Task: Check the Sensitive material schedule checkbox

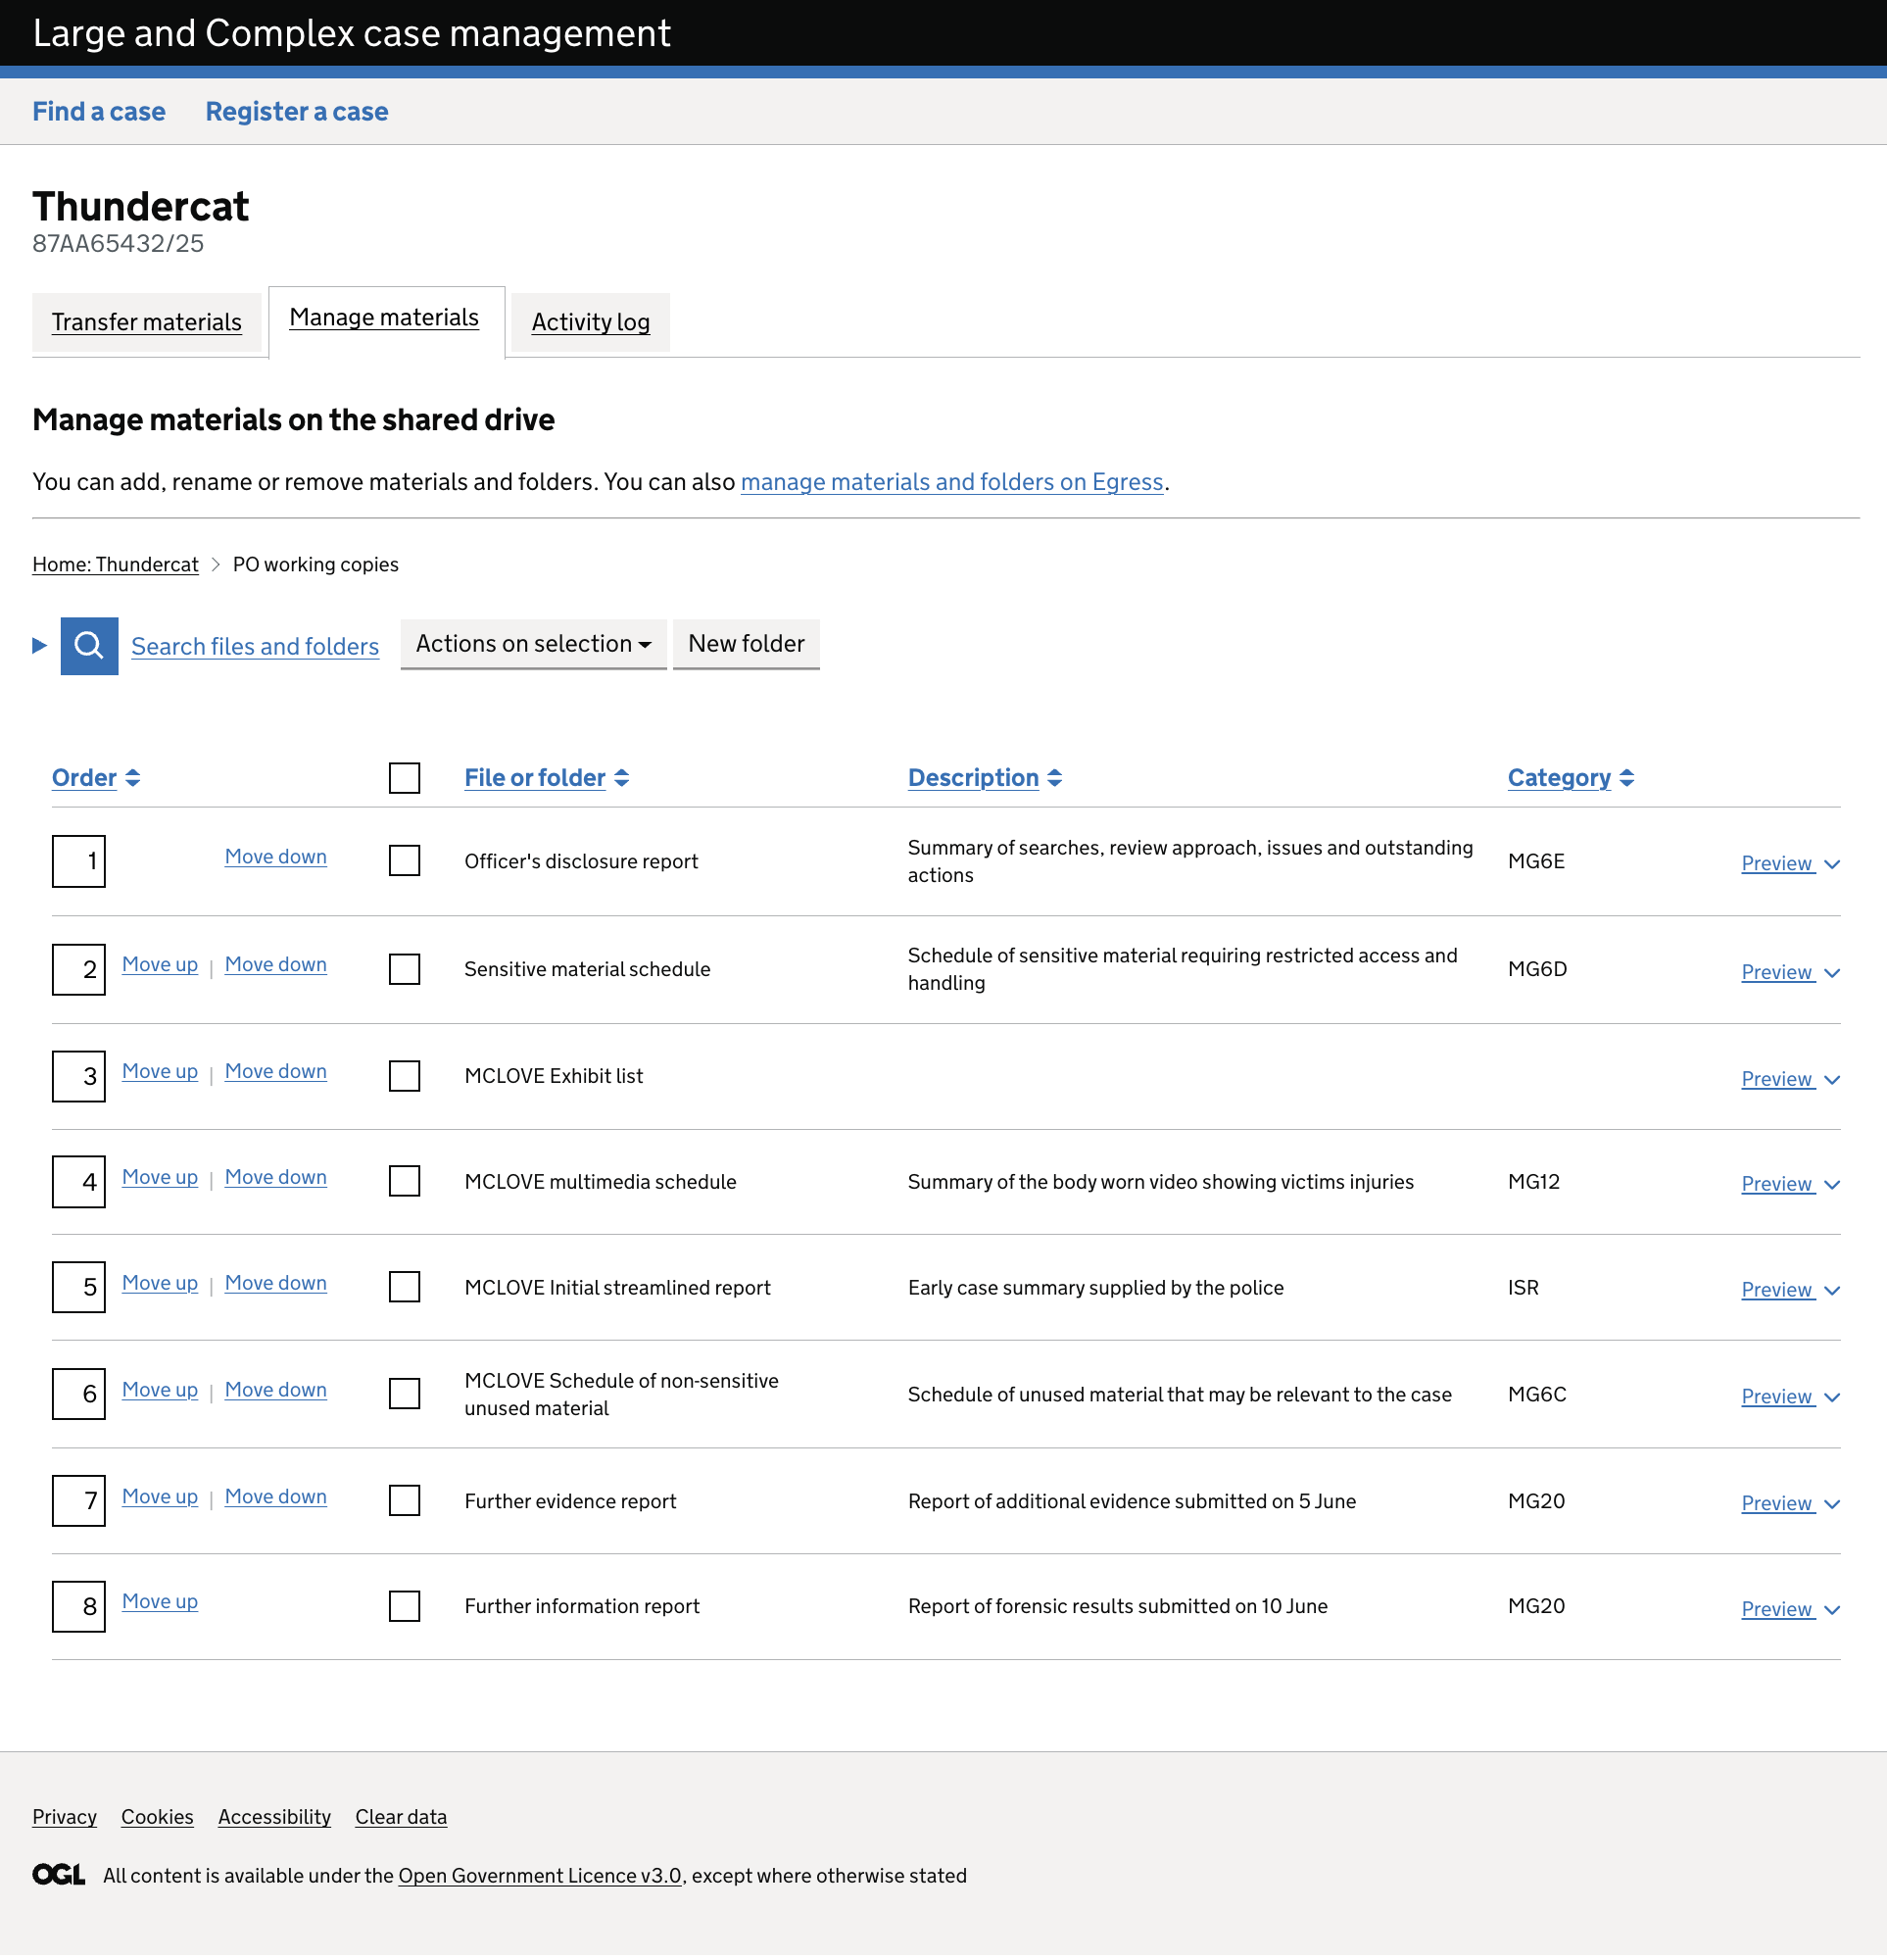Action: (x=404, y=969)
